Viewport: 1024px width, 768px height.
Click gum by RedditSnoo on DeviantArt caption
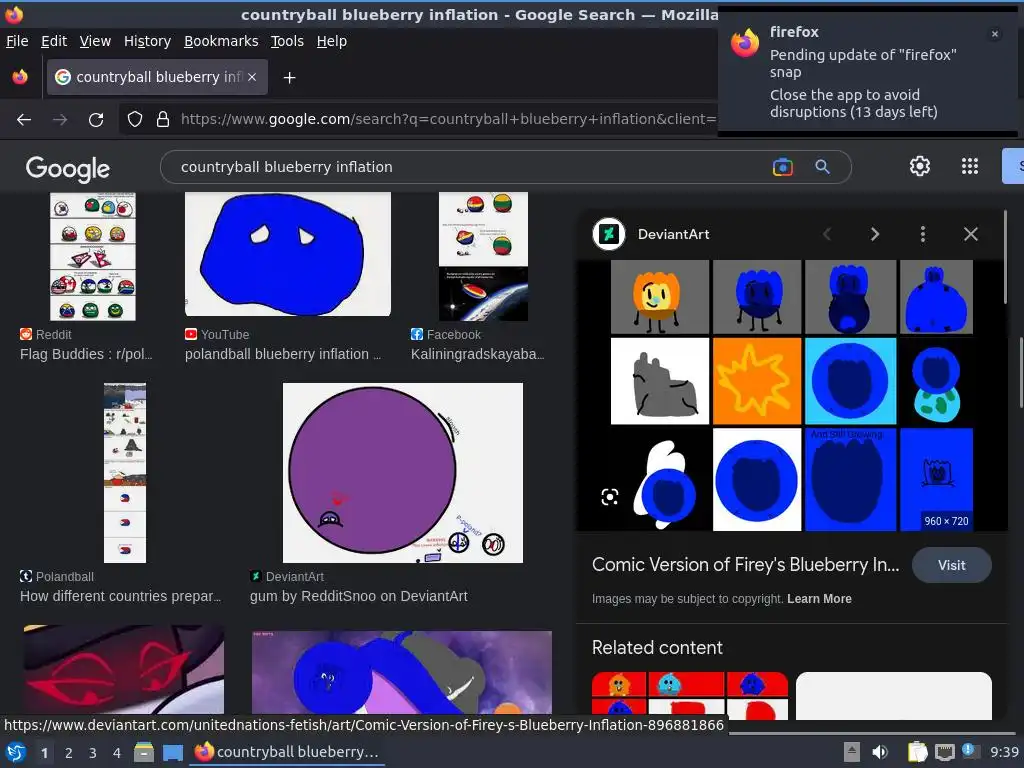[359, 596]
